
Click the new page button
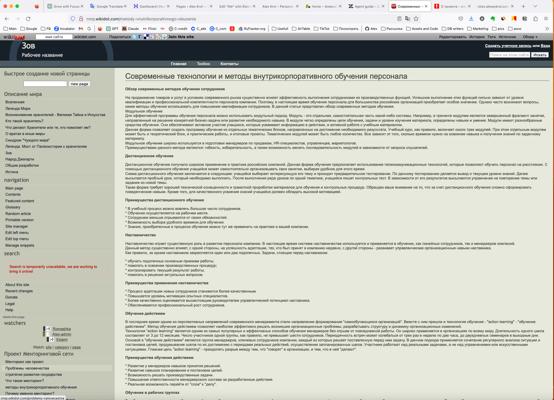click(79, 84)
